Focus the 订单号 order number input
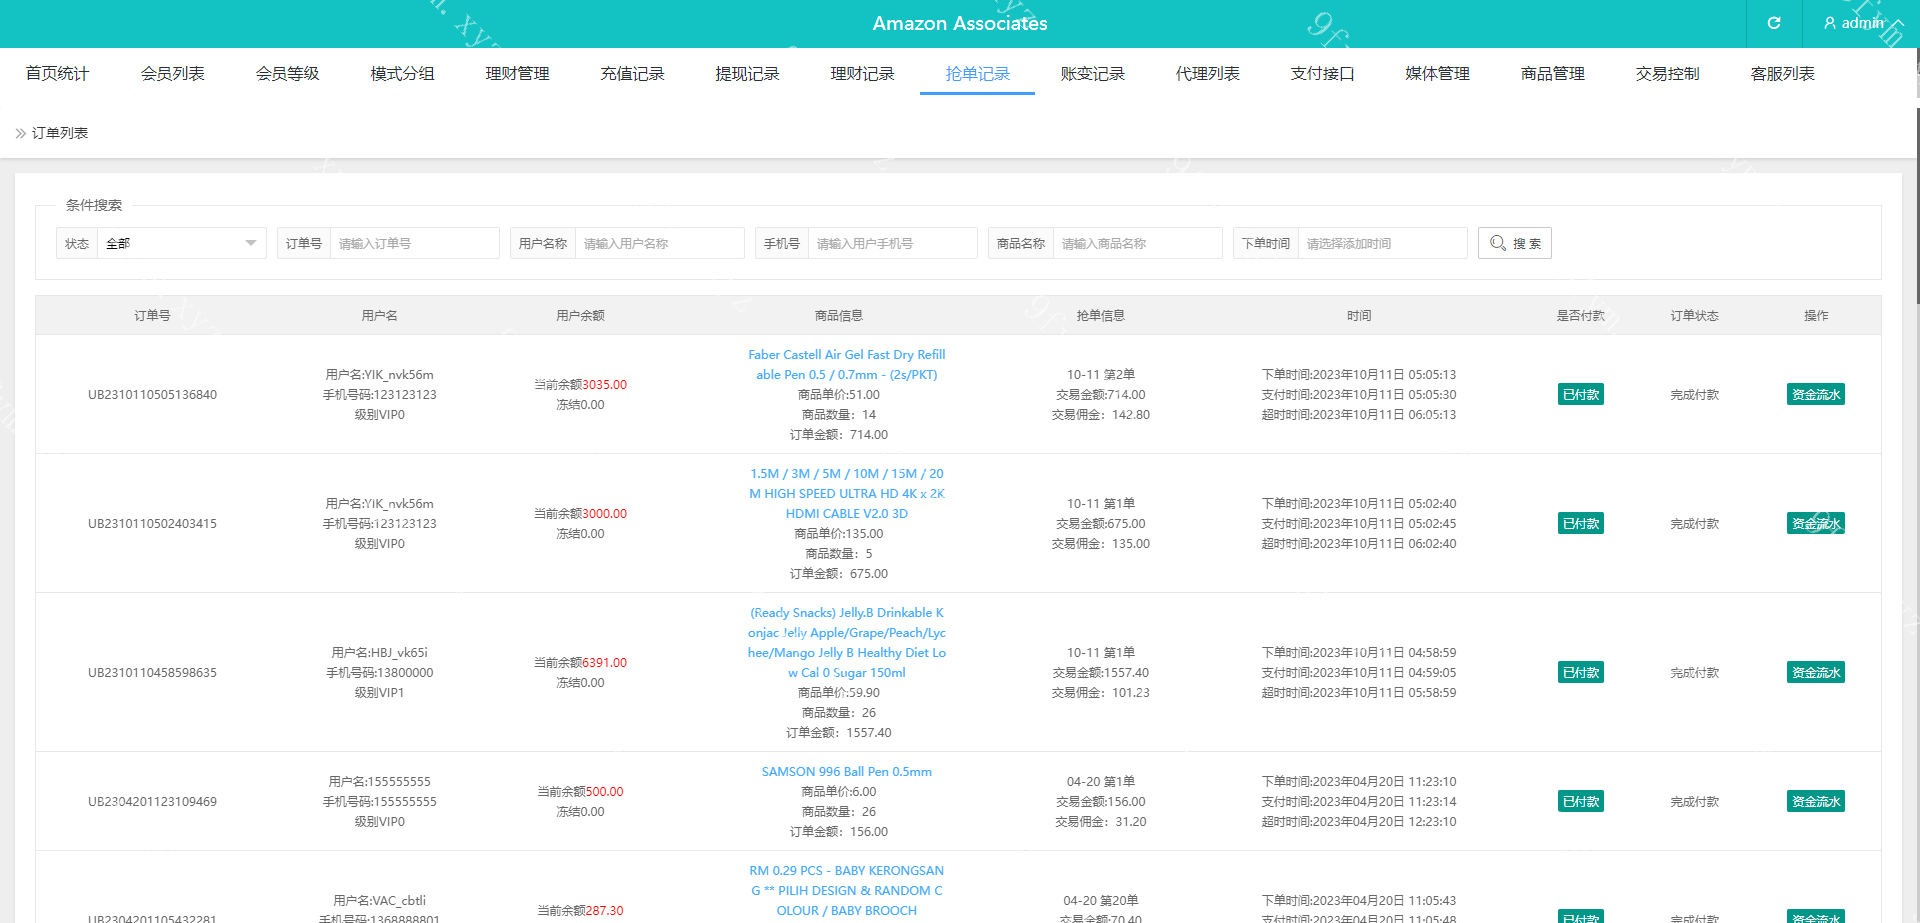1920x923 pixels. pos(414,243)
